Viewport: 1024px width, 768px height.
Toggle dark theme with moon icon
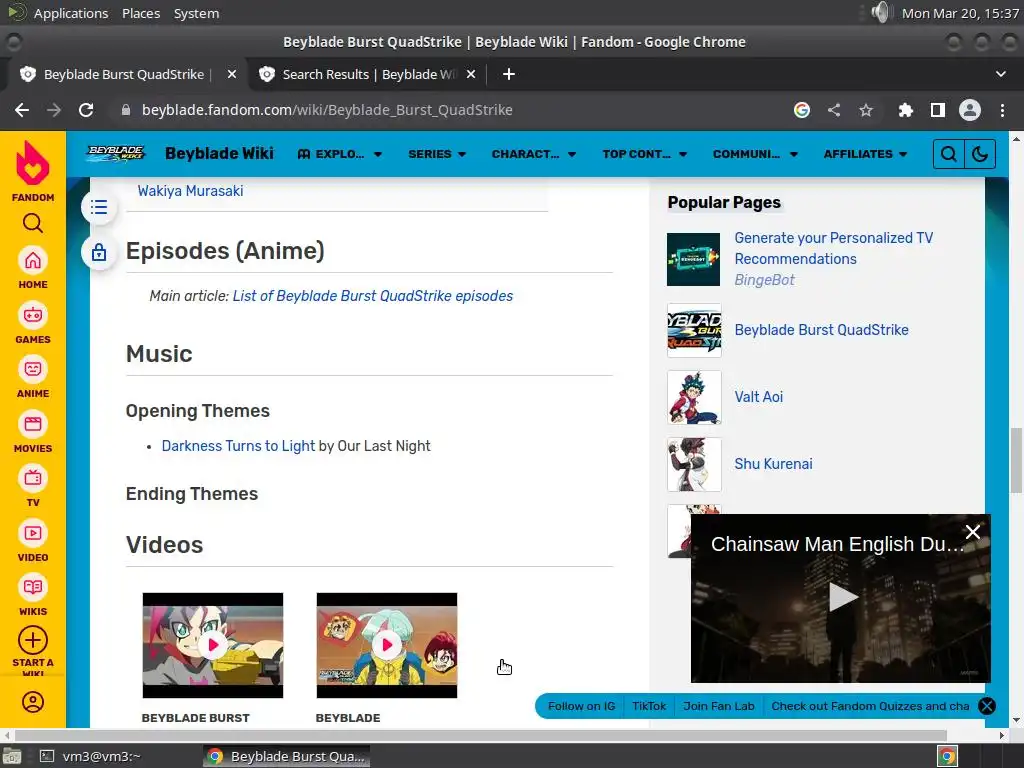[980, 154]
